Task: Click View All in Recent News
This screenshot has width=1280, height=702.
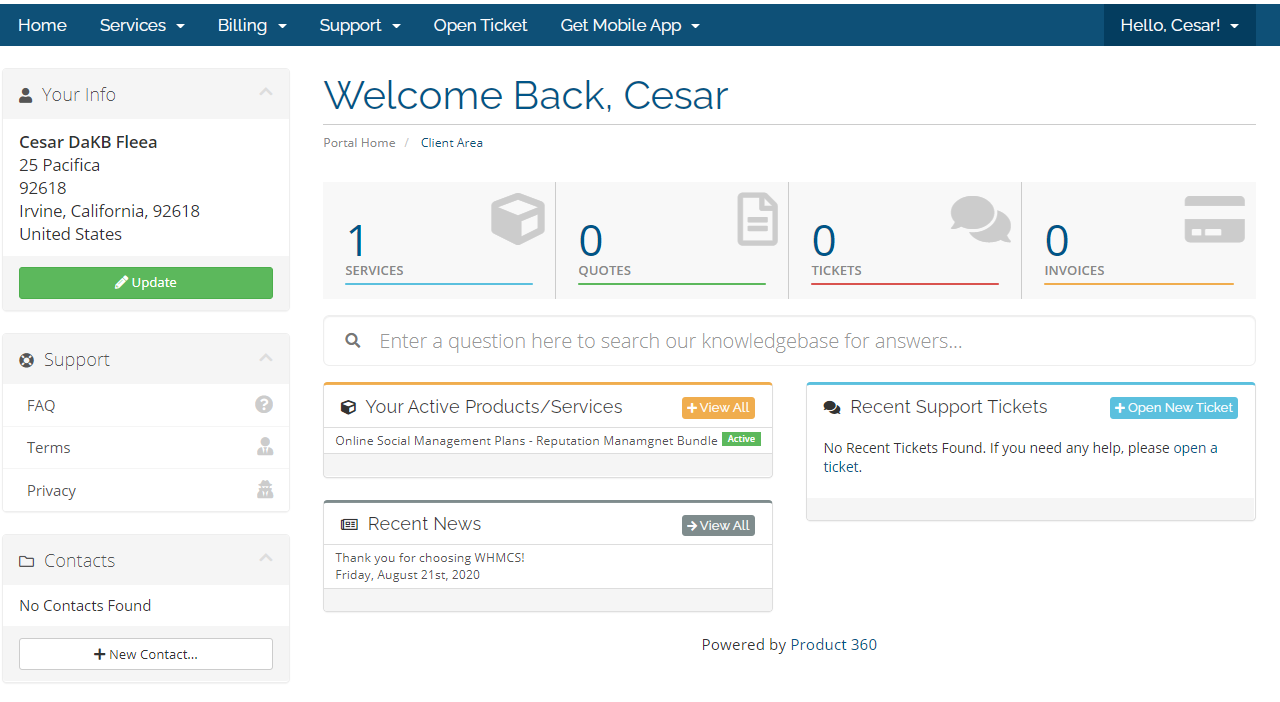Action: pyautogui.click(x=718, y=526)
